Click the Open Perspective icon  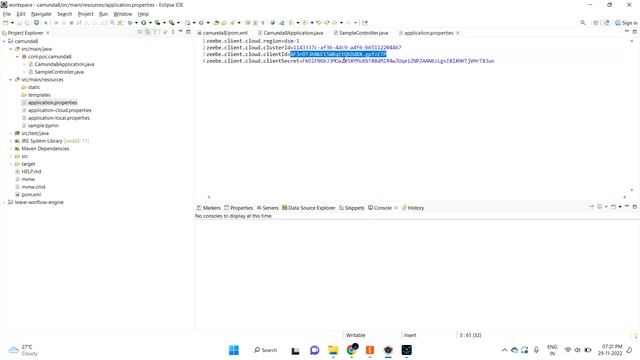[x=596, y=23]
